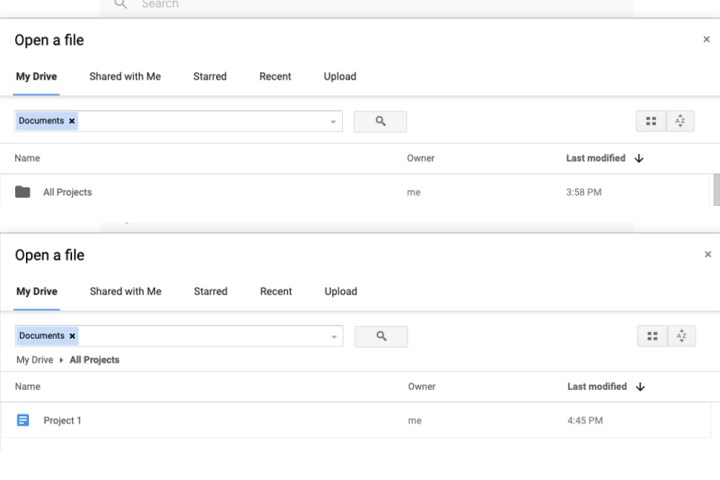This screenshot has height=480, width=720.
Task: Select Starred tab in the Project 1 dialog
Action: (x=210, y=291)
